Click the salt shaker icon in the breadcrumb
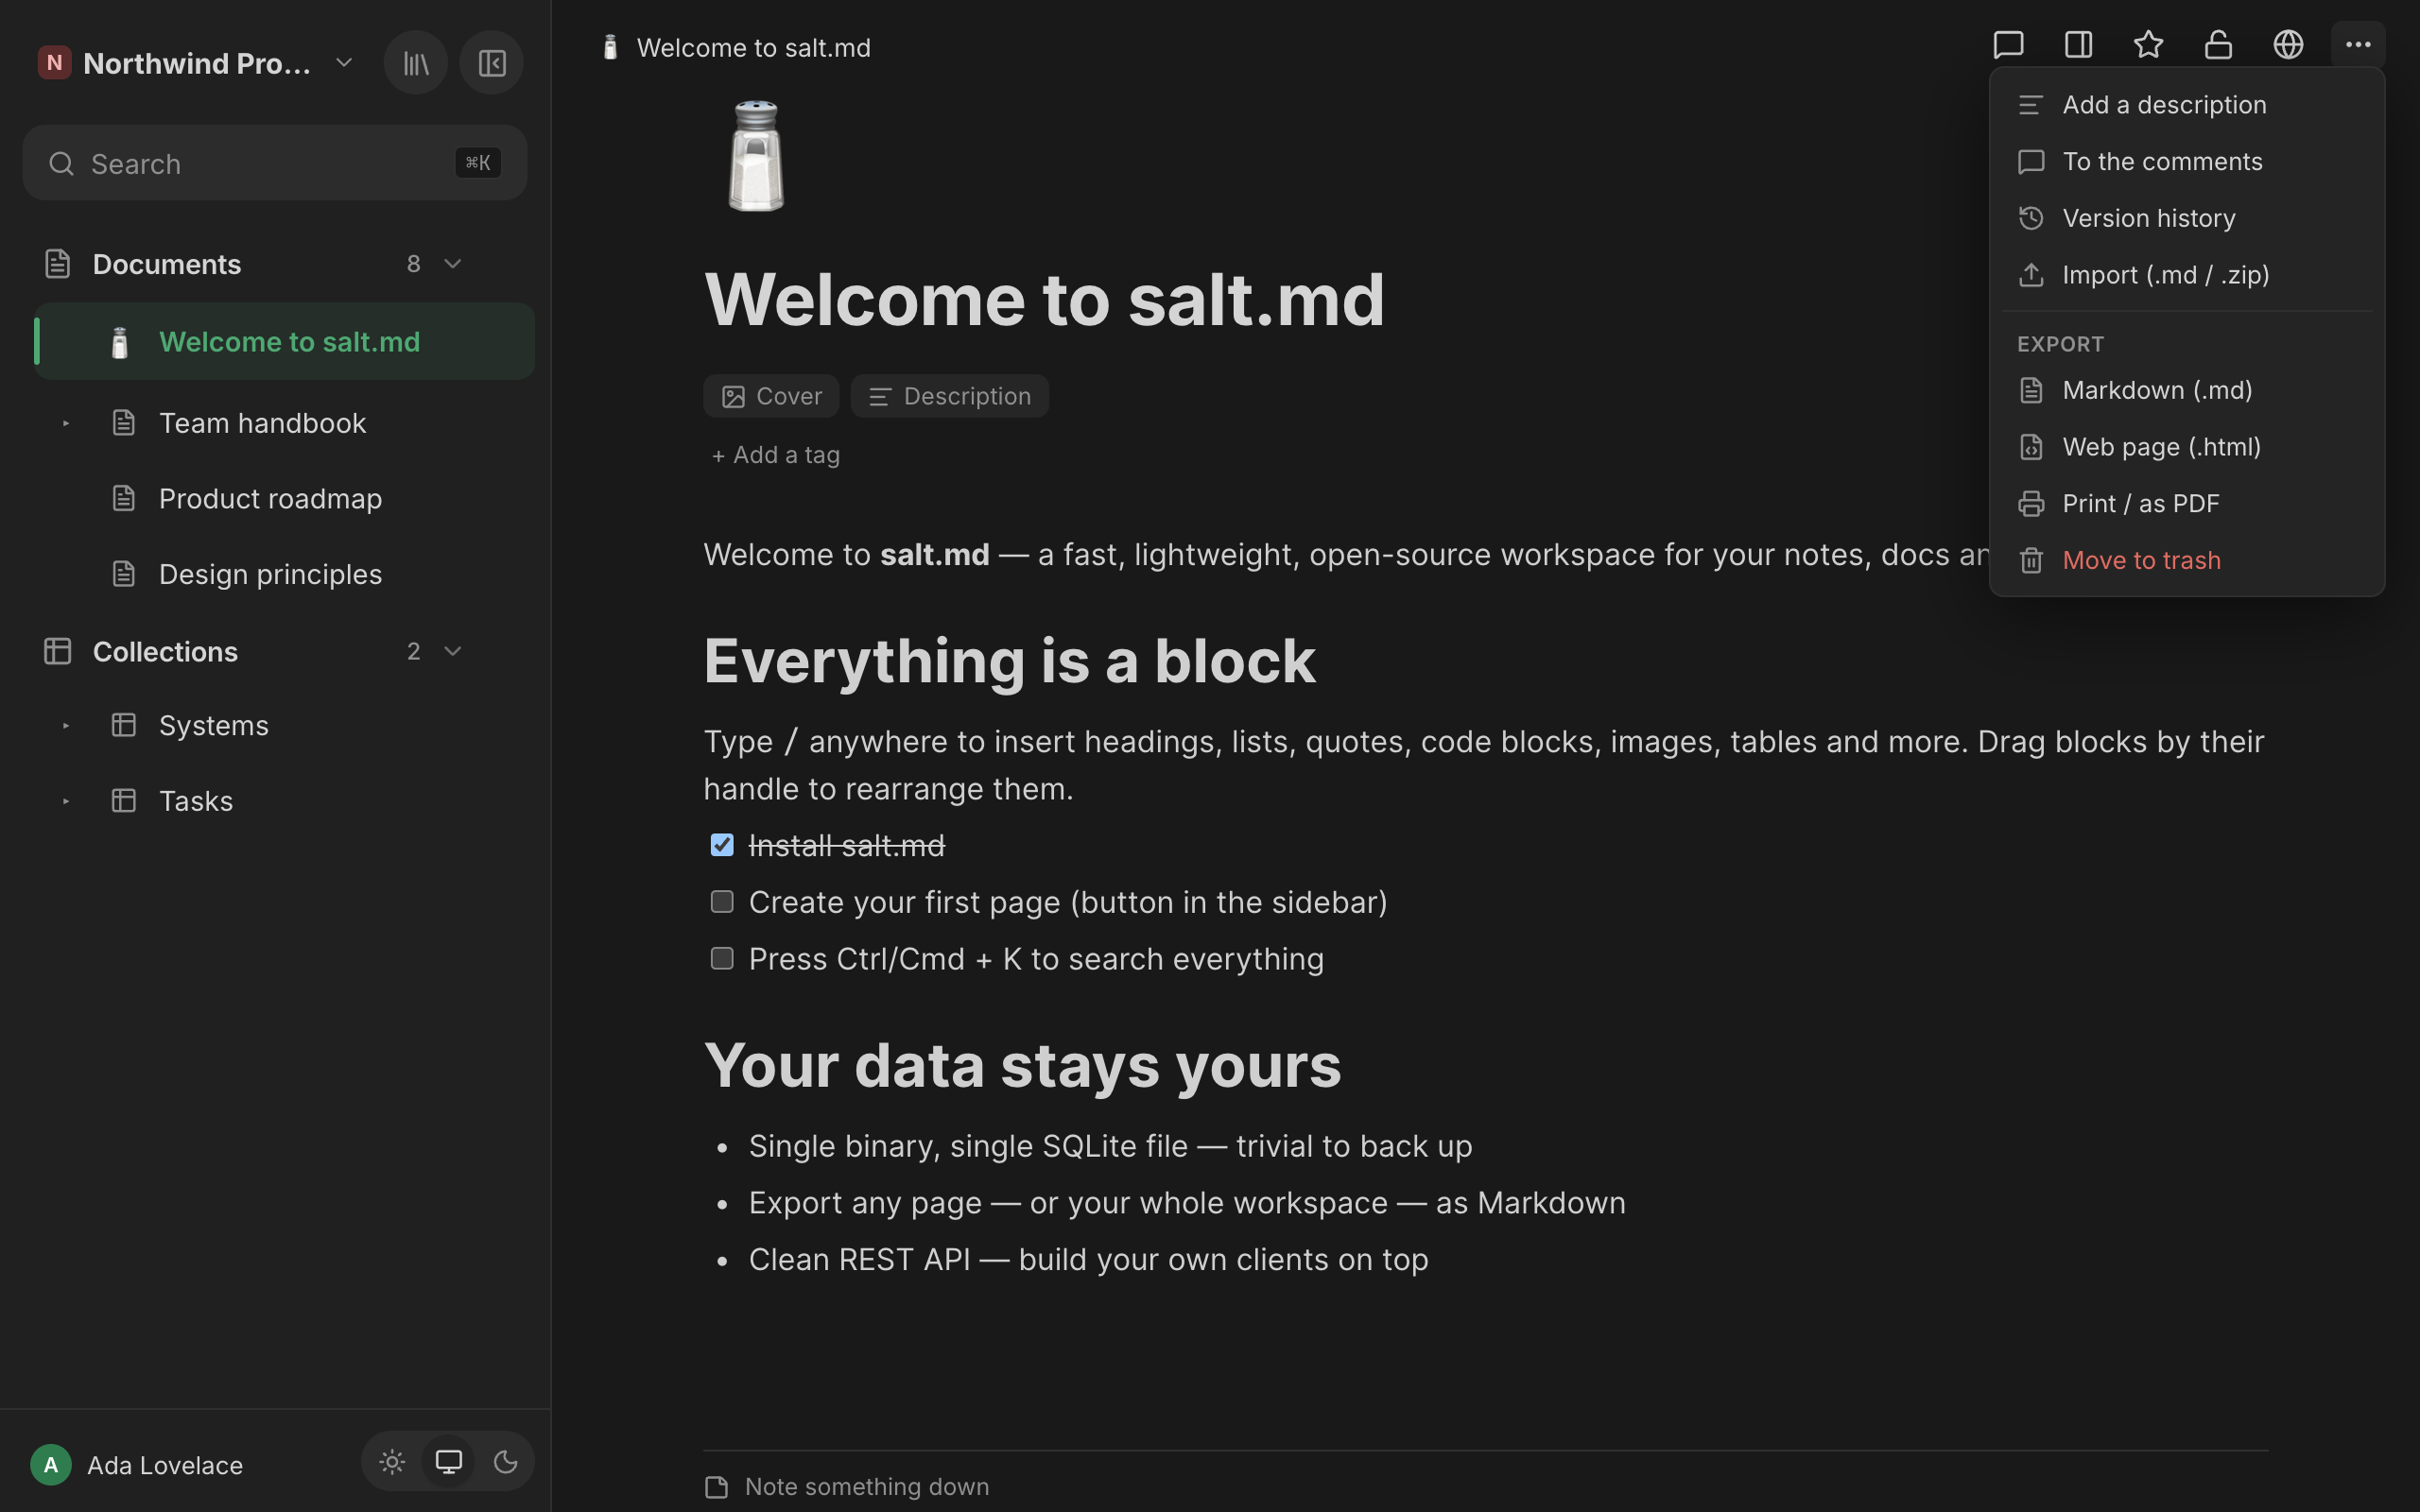2420x1512 pixels. click(610, 48)
